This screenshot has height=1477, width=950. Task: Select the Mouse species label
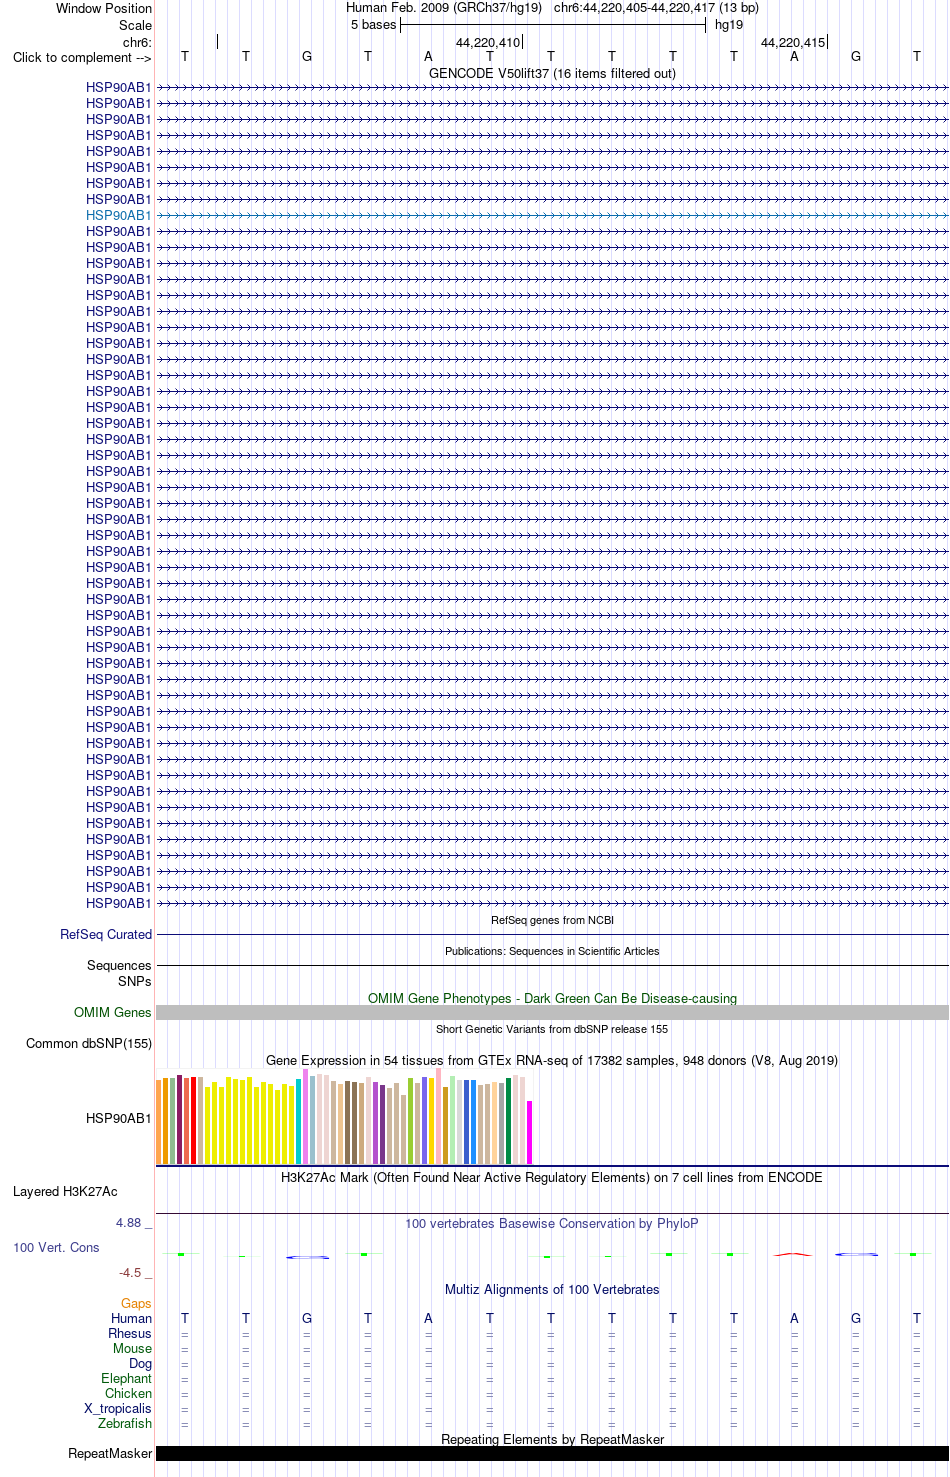(x=132, y=1348)
